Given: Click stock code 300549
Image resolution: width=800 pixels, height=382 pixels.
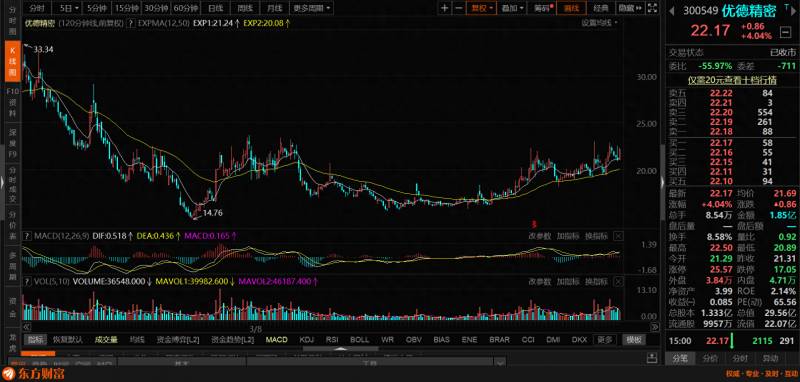Looking at the screenshot, I should pos(701,10).
